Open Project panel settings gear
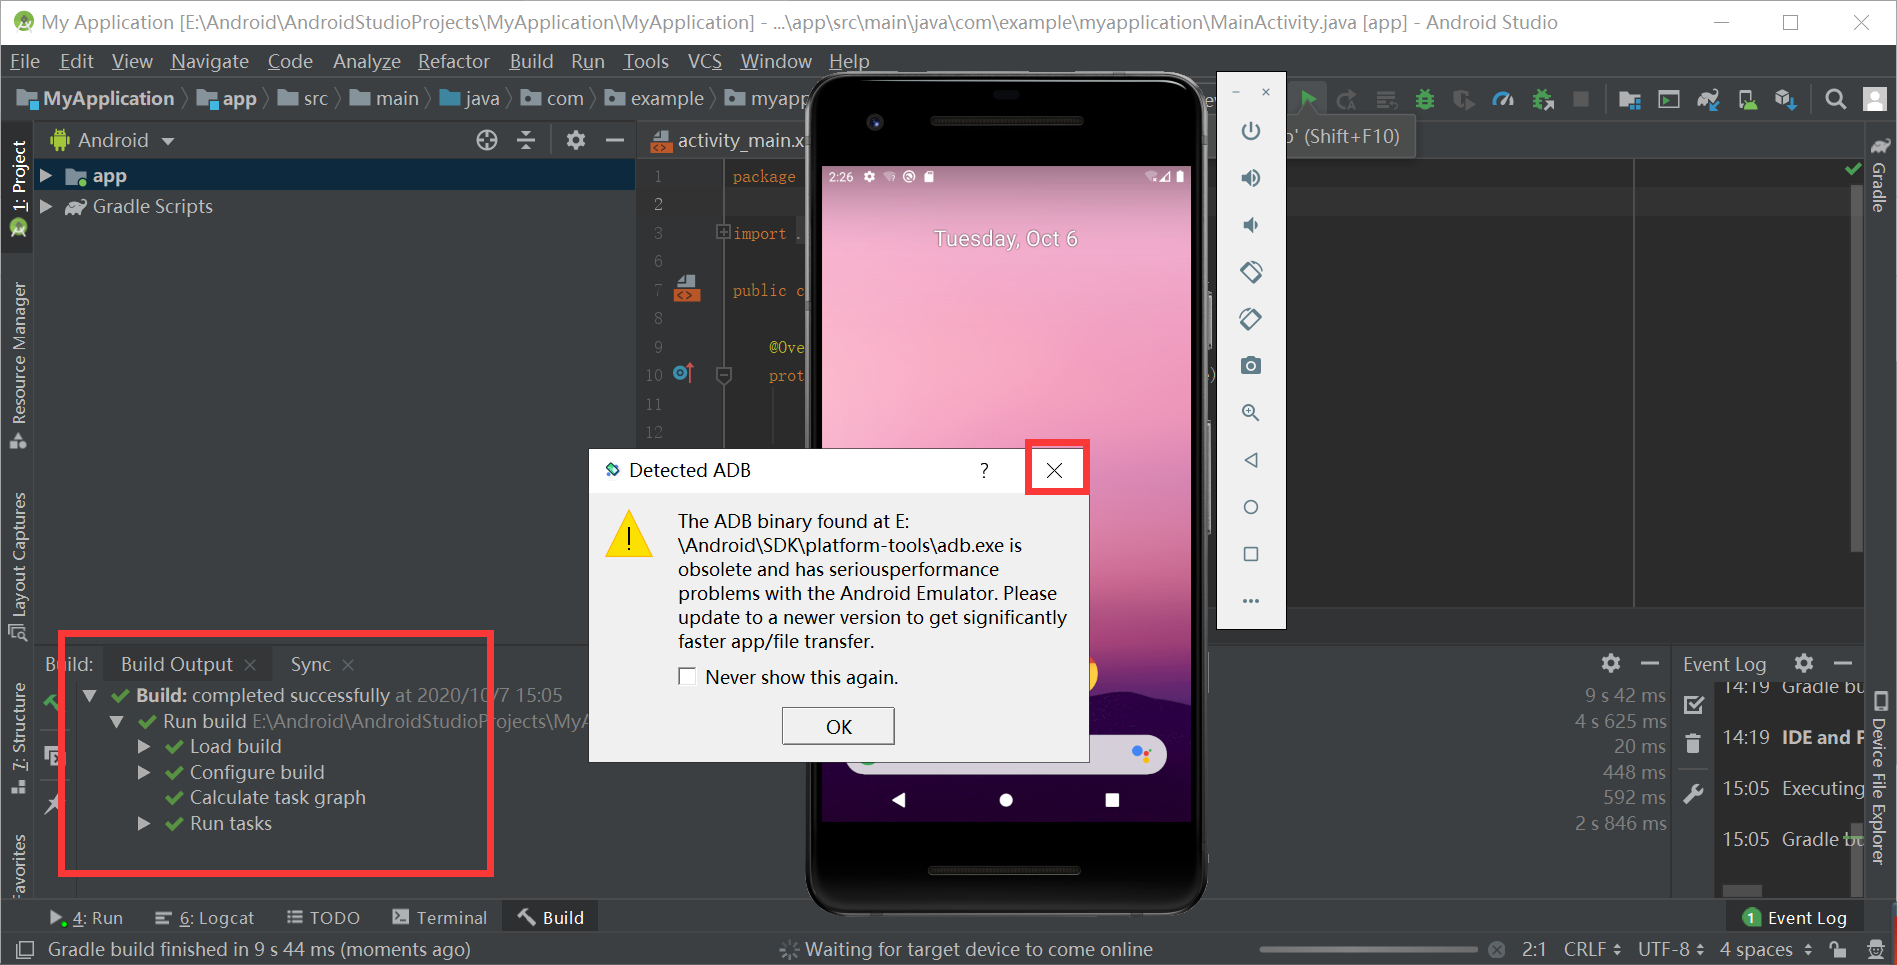1897x965 pixels. (576, 140)
